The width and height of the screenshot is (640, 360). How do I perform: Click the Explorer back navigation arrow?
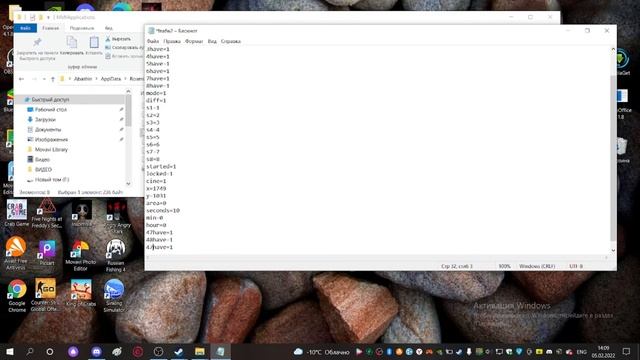[21, 79]
